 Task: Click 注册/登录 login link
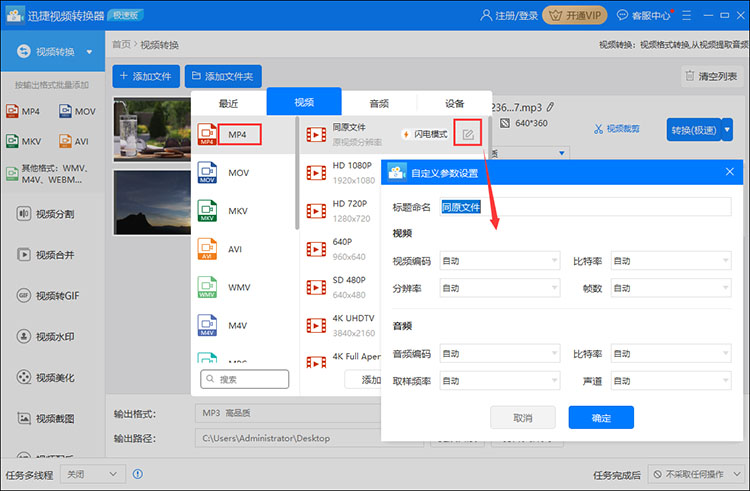point(509,15)
